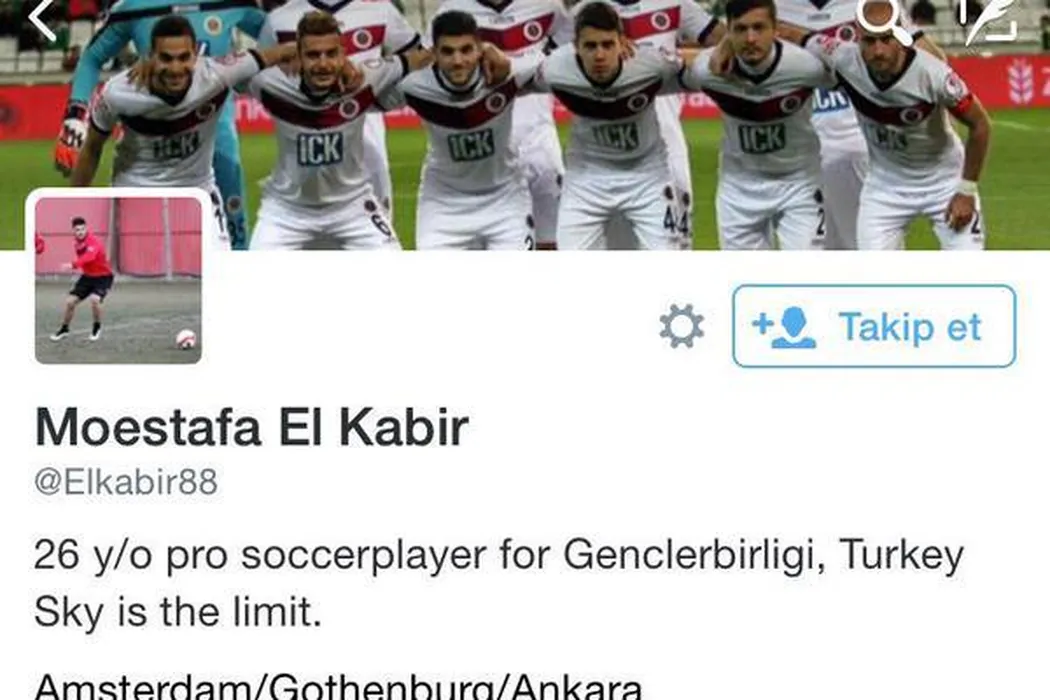Compose a new tweet with quill icon
1050x700 pixels.
click(x=990, y=19)
